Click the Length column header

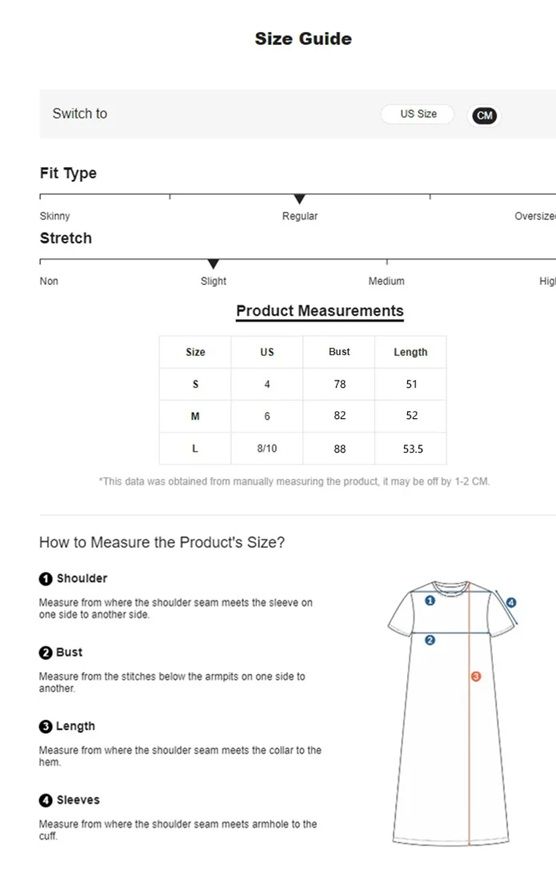(411, 352)
